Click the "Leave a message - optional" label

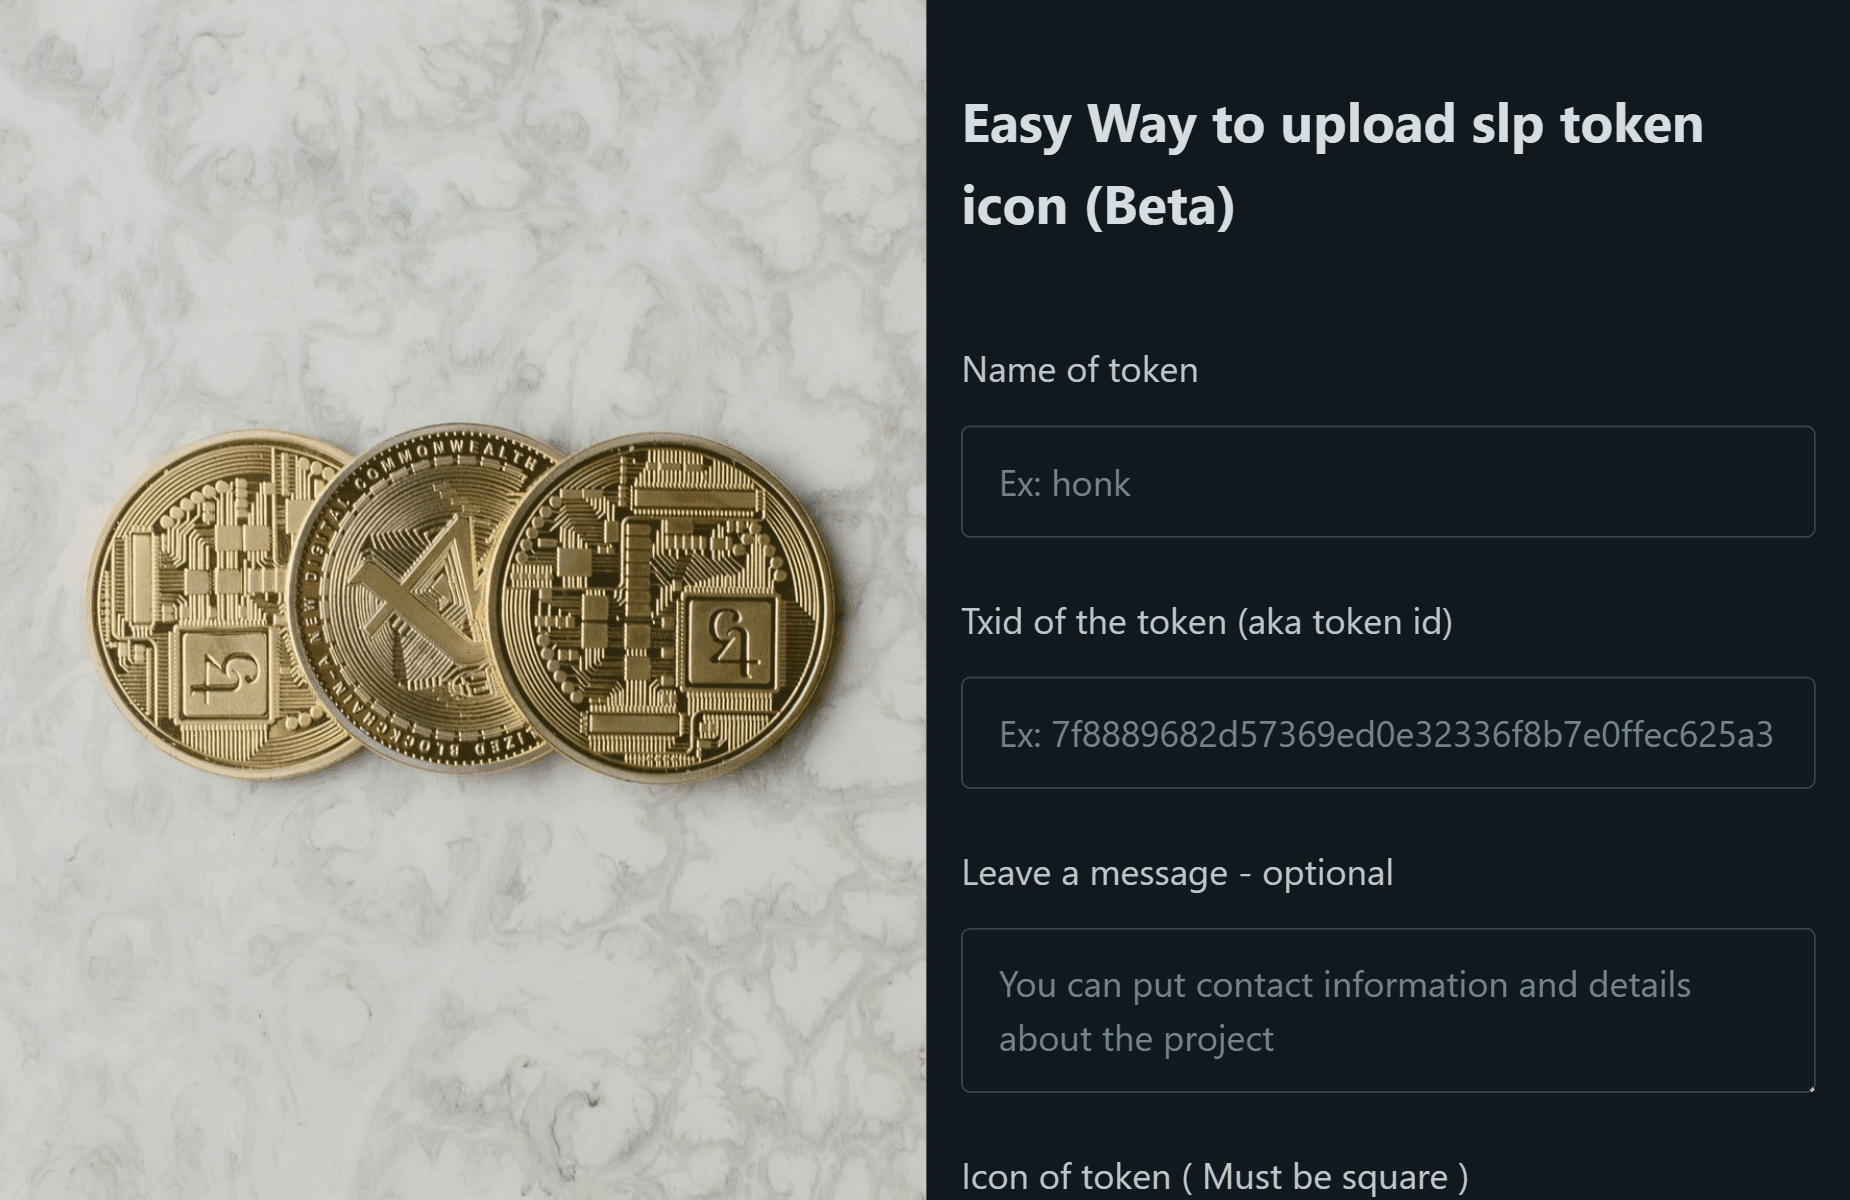pyautogui.click(x=1176, y=873)
